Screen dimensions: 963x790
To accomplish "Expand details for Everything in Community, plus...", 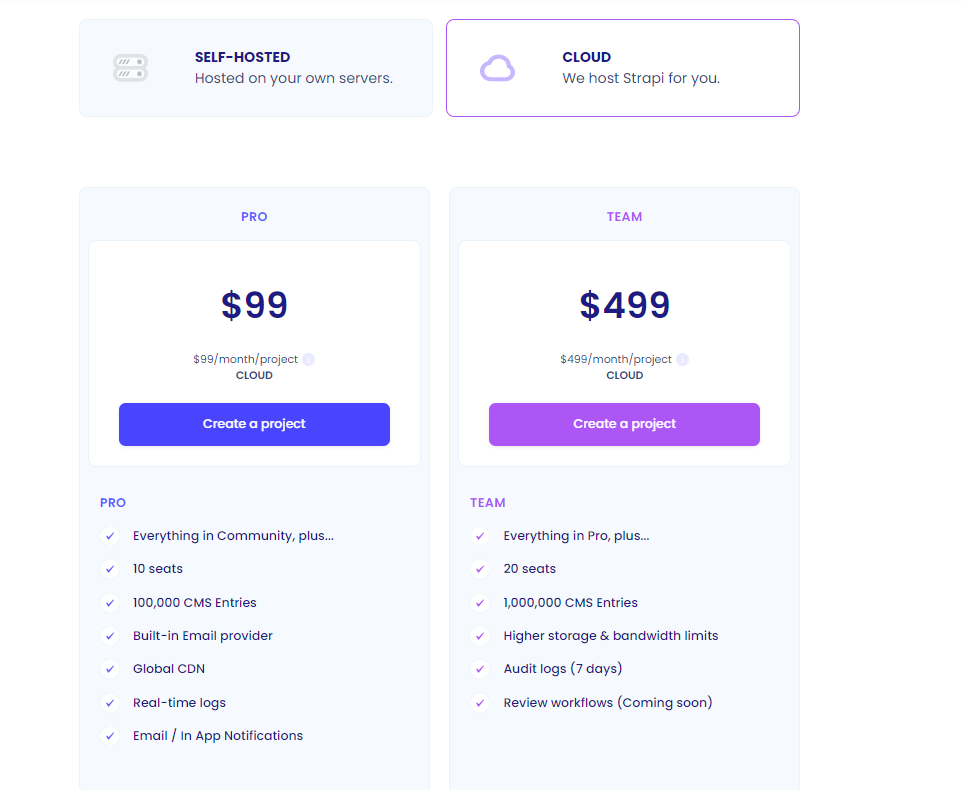I will coord(234,535).
